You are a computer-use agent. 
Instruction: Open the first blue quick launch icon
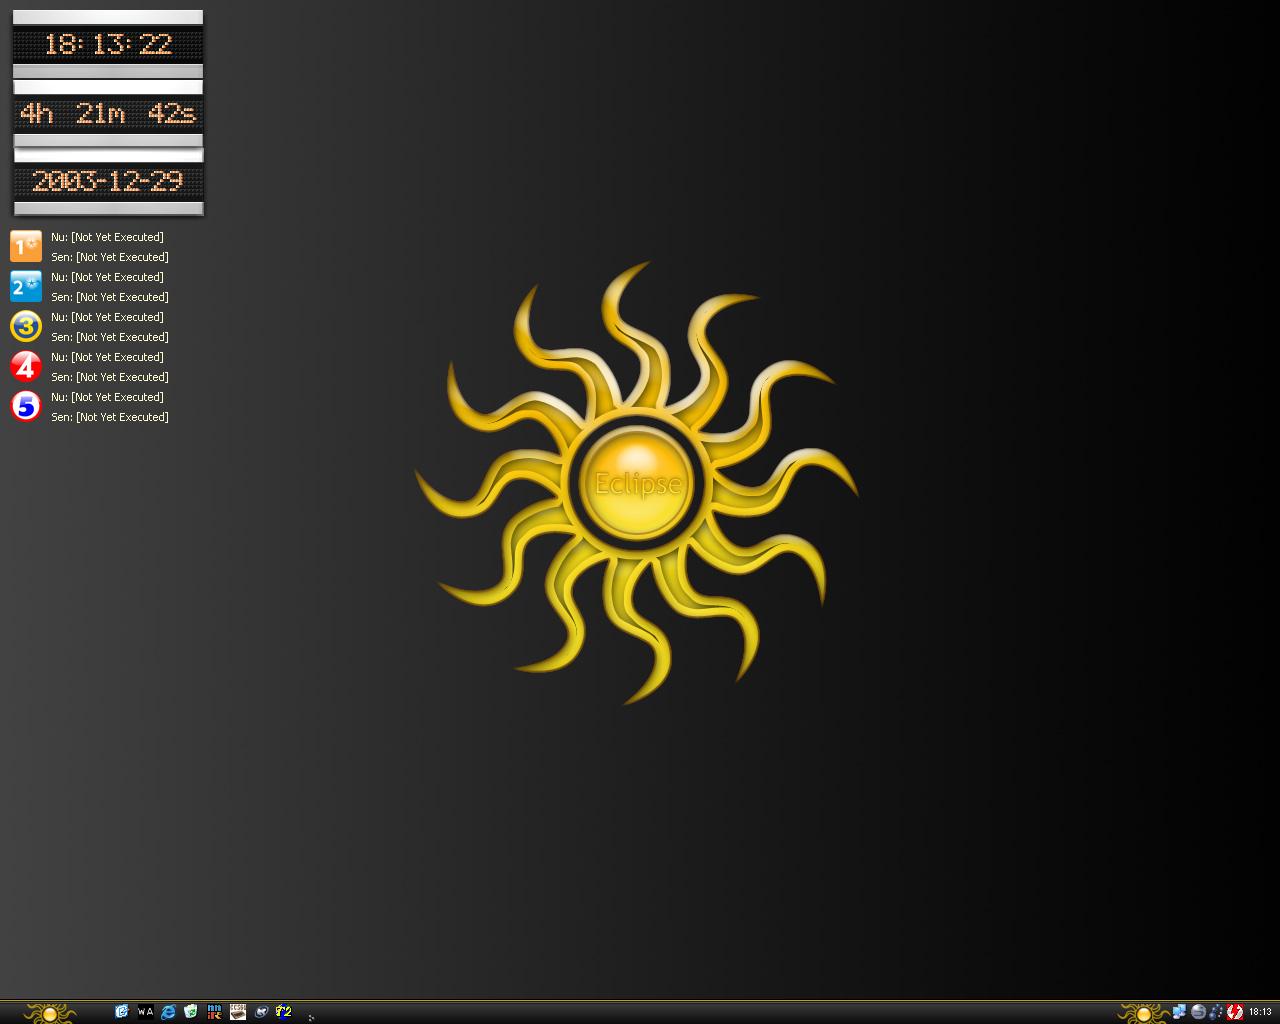[x=122, y=1012]
